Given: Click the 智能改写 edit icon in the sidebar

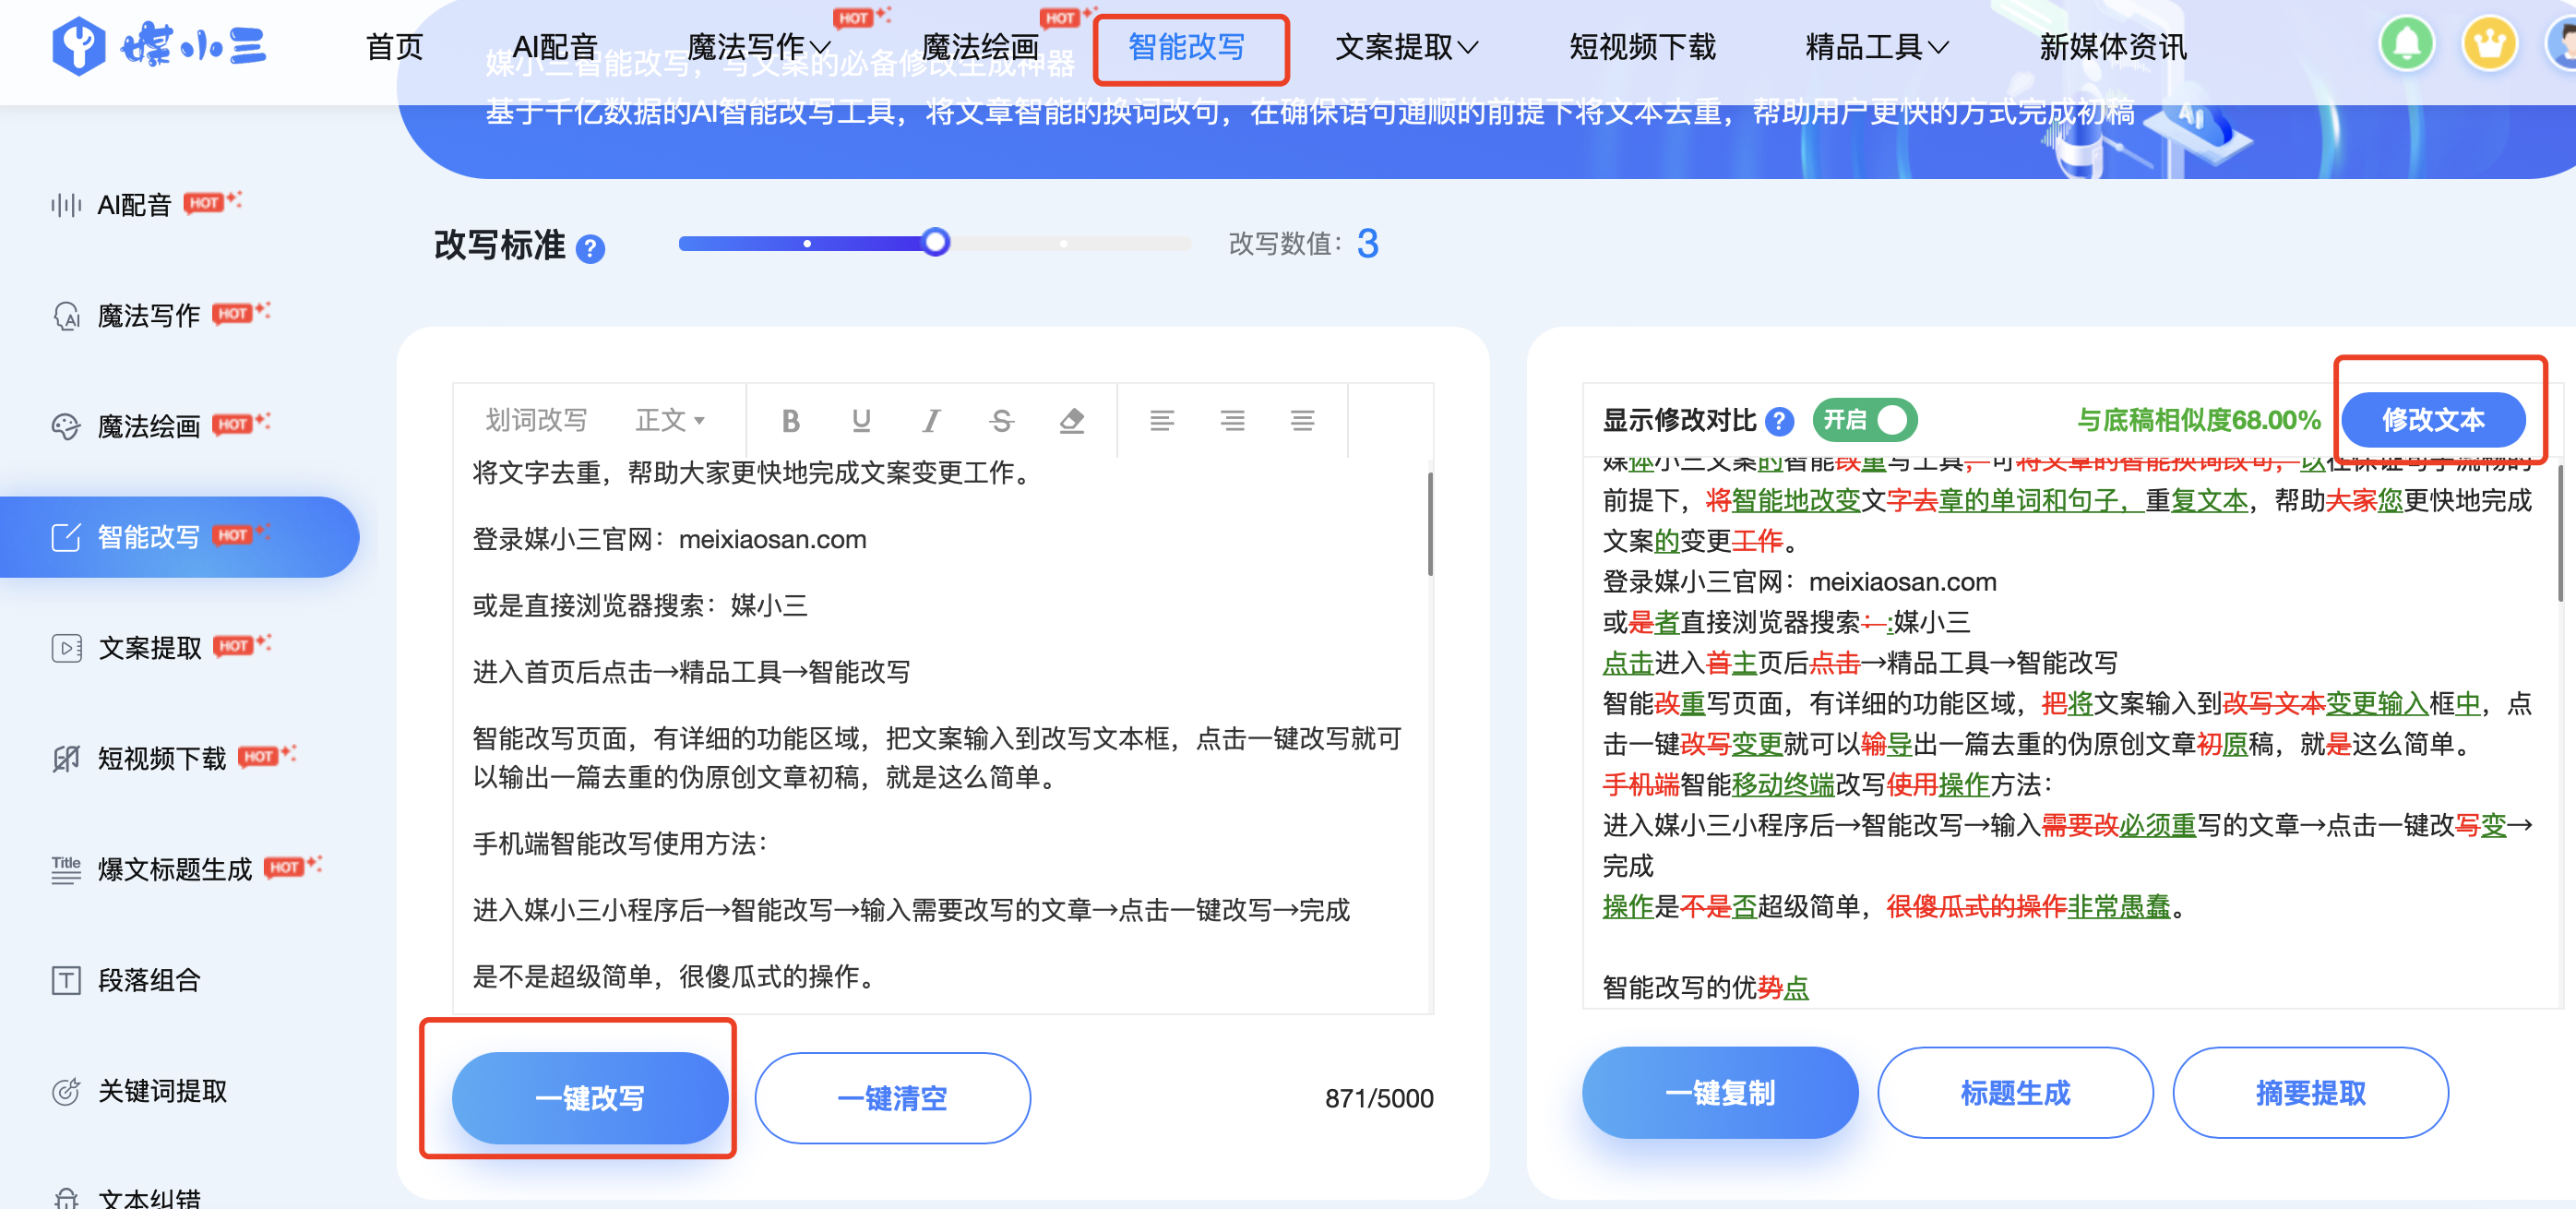Looking at the screenshot, I should point(66,537).
